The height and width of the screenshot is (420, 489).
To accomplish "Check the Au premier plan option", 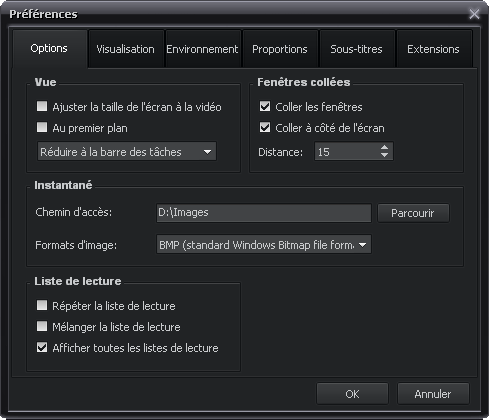I will coord(42,127).
